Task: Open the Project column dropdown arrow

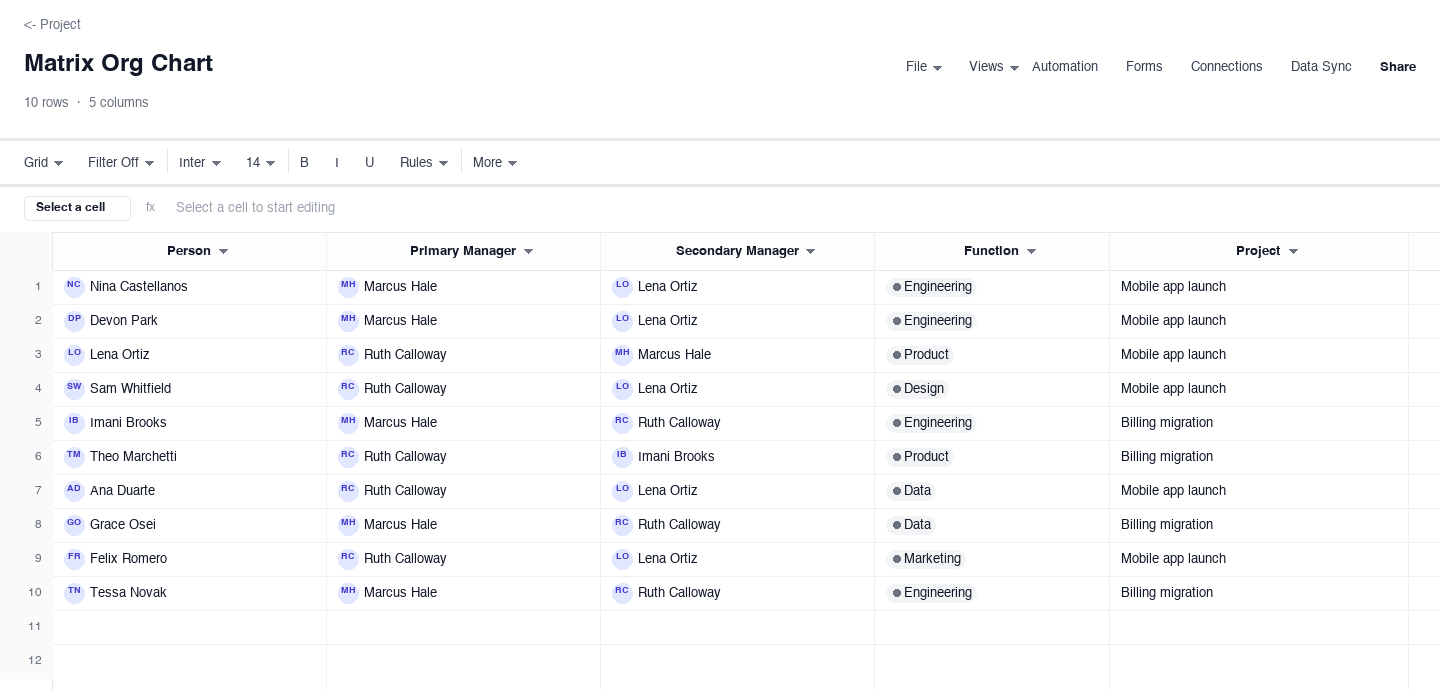Action: tap(1293, 252)
